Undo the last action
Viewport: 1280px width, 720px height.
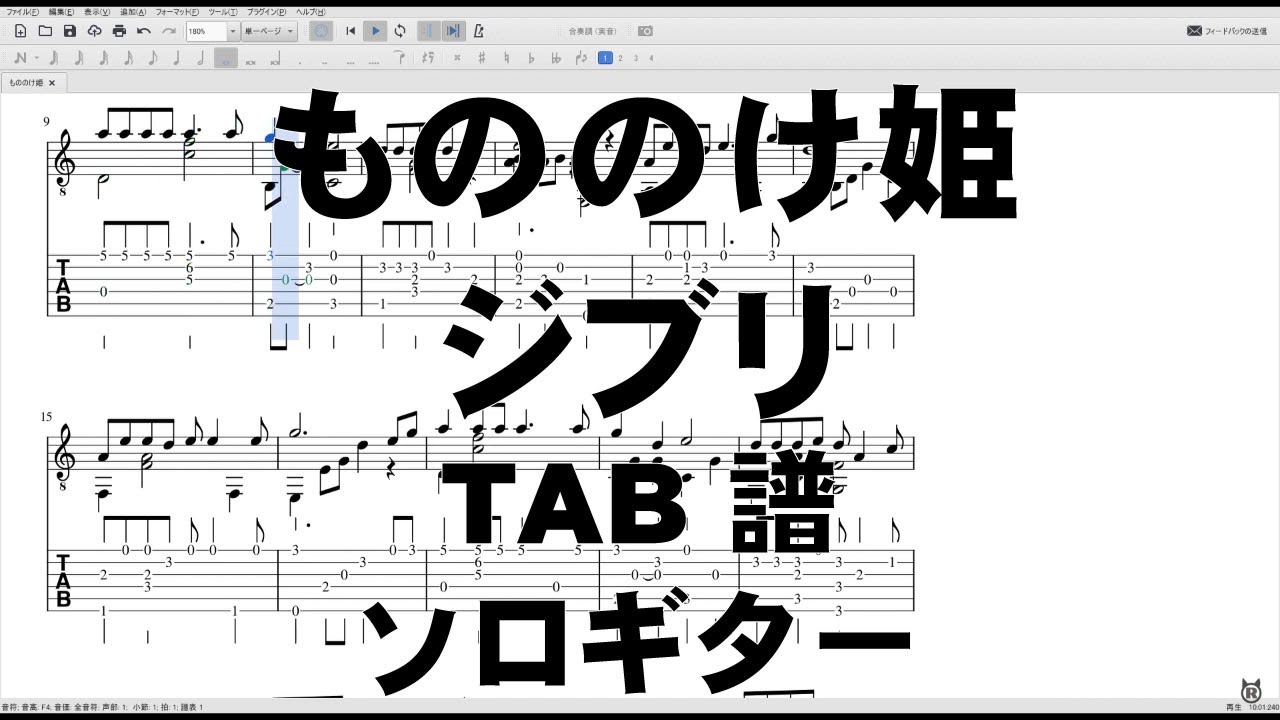144,31
